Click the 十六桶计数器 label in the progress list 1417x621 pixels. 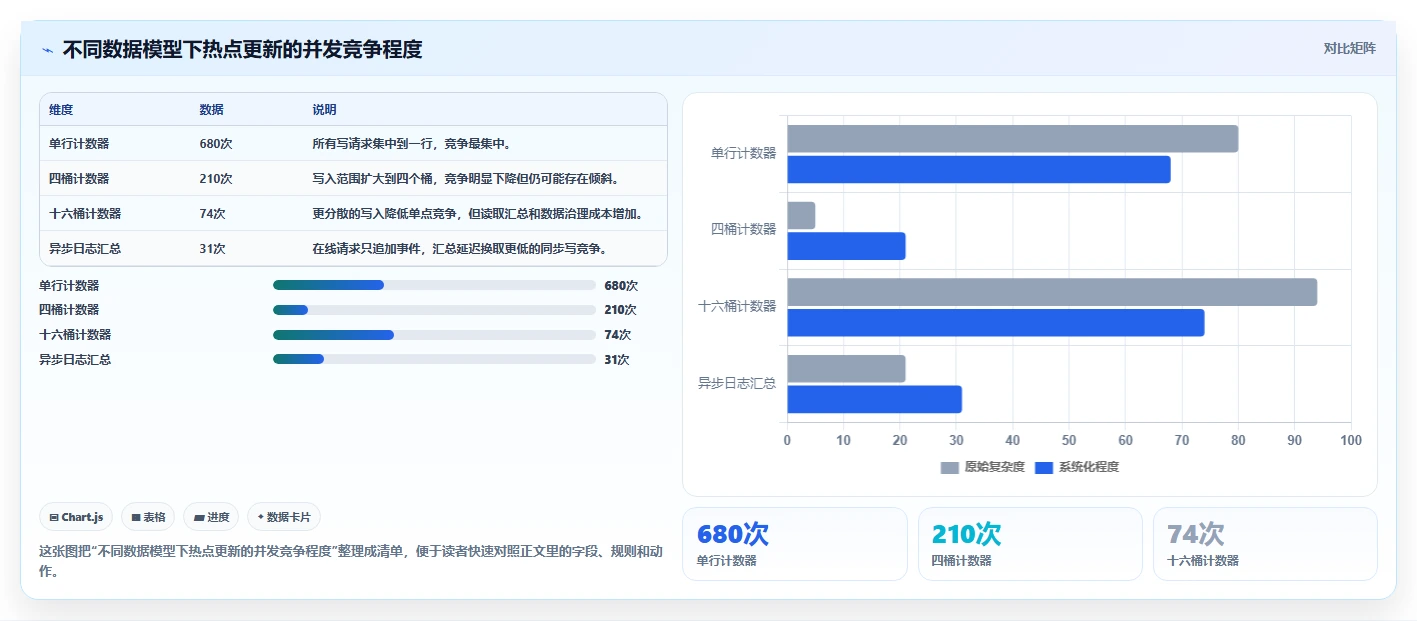coord(75,335)
